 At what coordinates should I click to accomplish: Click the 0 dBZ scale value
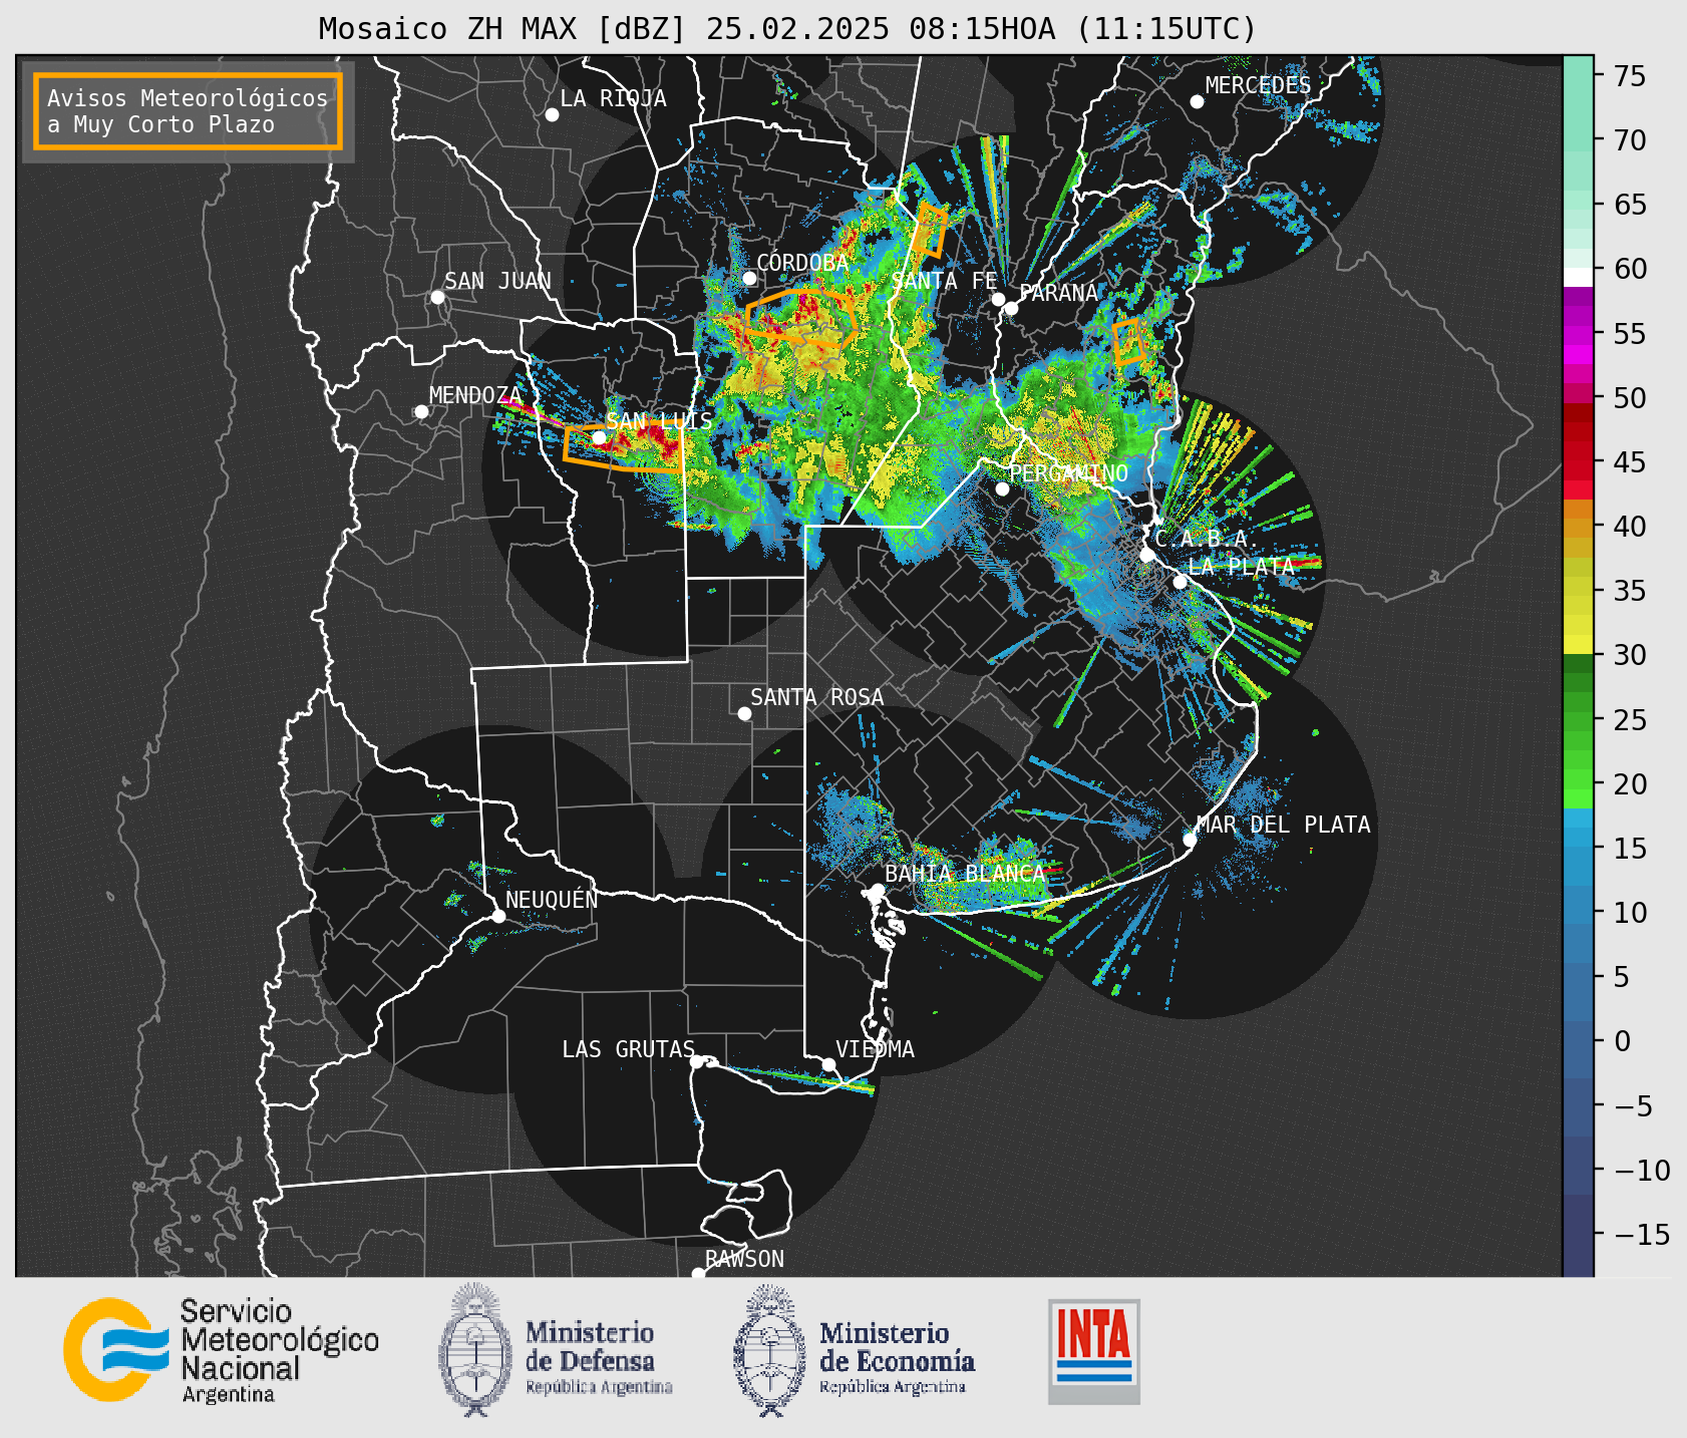tap(1622, 1041)
